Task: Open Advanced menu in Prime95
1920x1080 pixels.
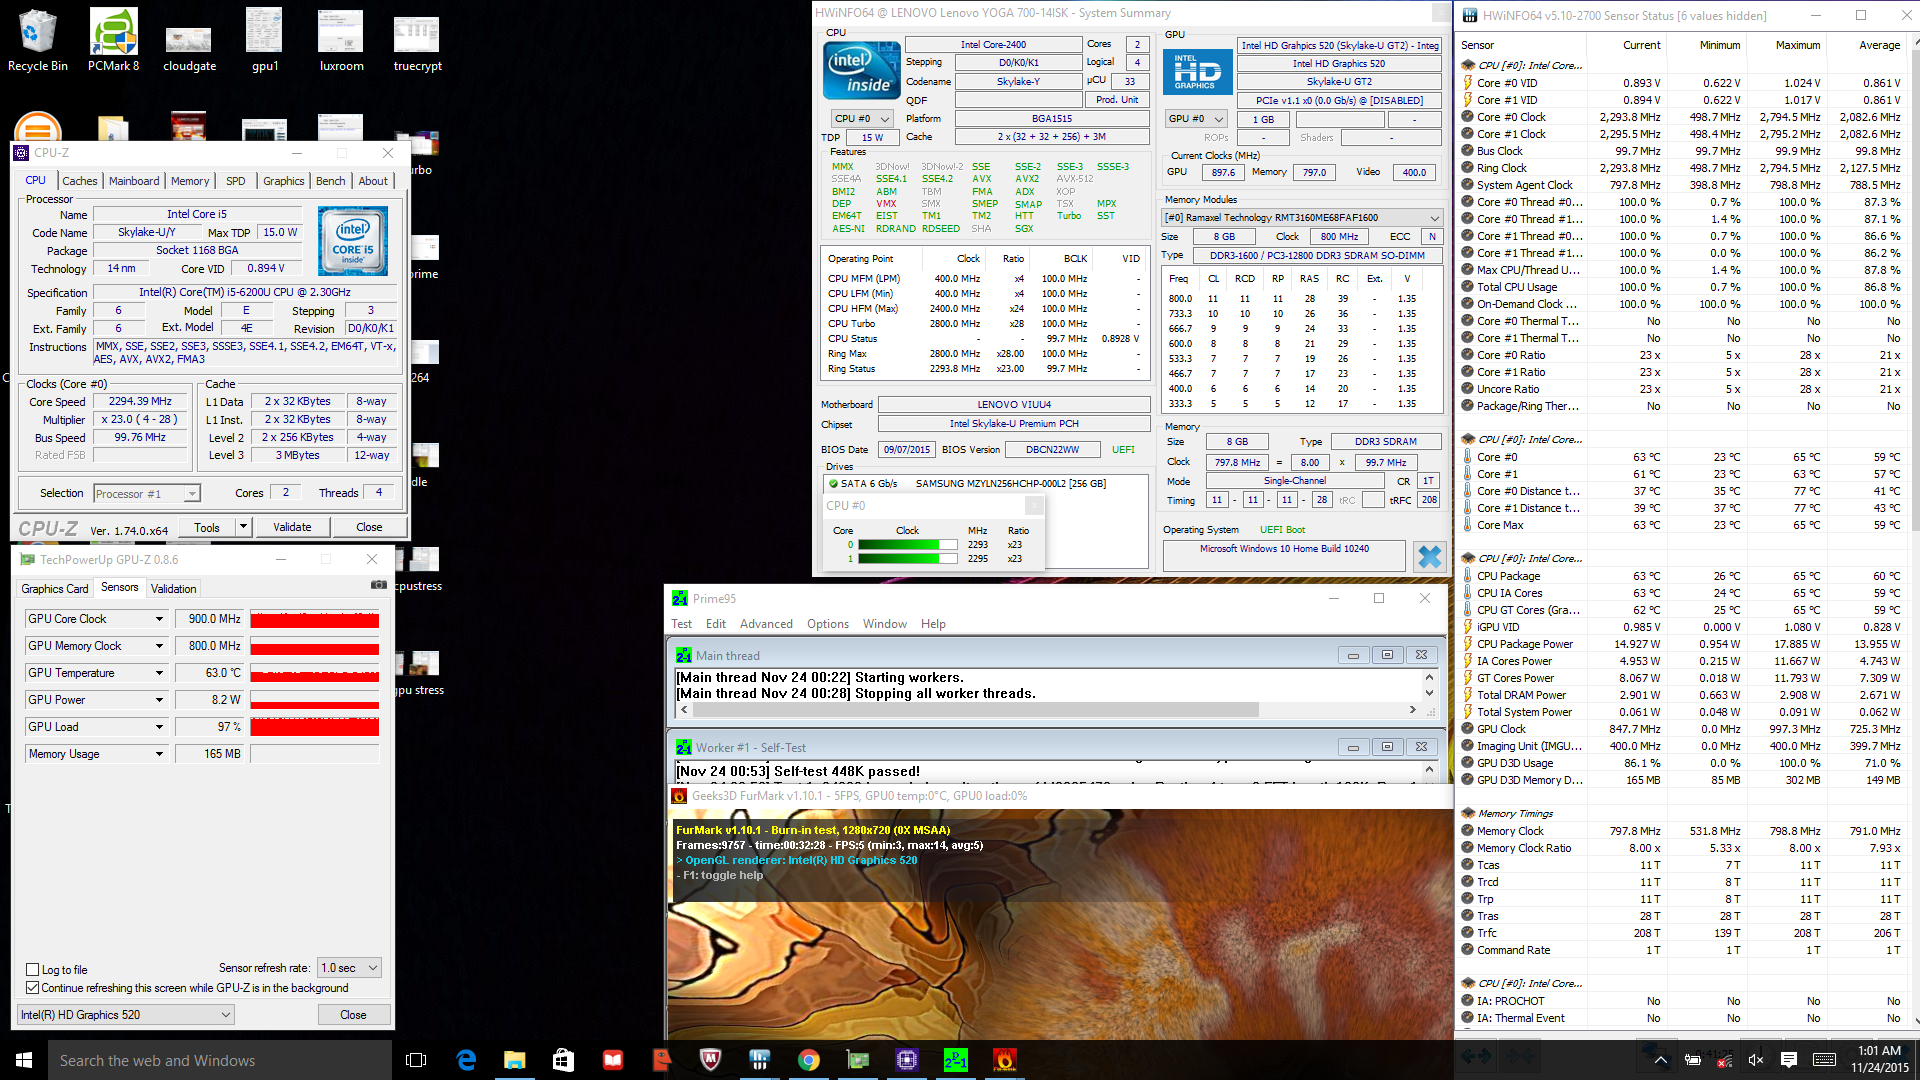Action: click(x=766, y=624)
